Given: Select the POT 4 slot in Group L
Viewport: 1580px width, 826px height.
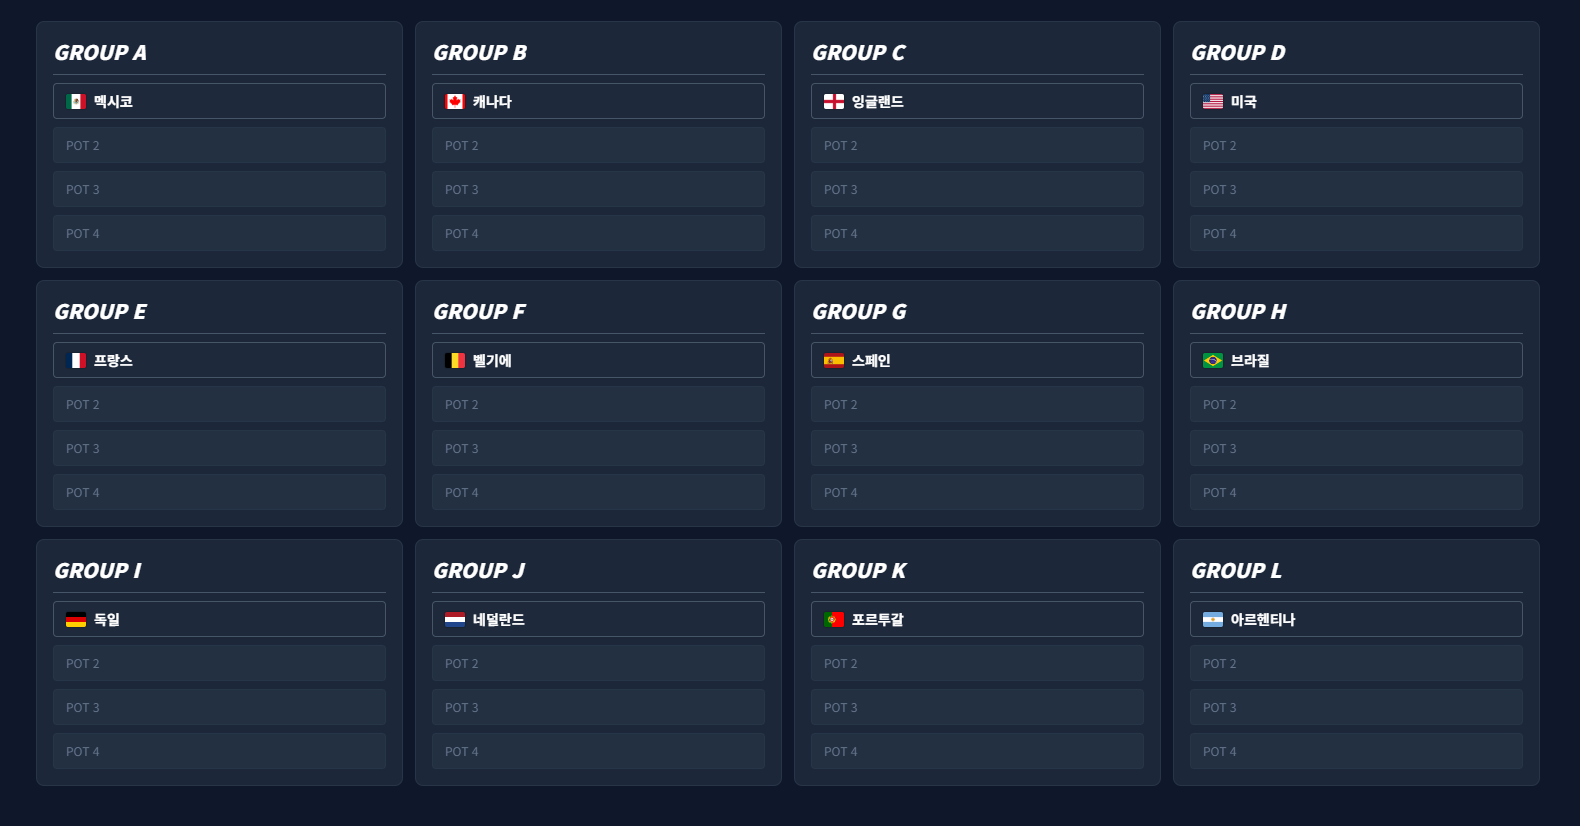Looking at the screenshot, I should (x=1356, y=751).
